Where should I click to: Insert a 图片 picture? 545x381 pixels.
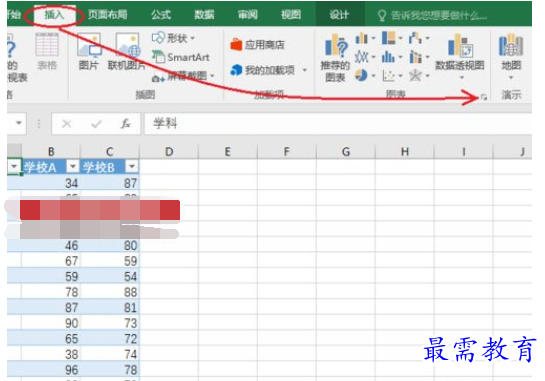[89, 51]
